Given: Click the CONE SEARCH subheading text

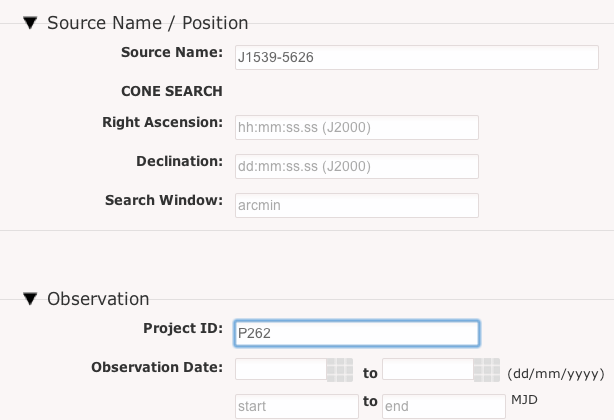Looking at the screenshot, I should click(x=171, y=90).
